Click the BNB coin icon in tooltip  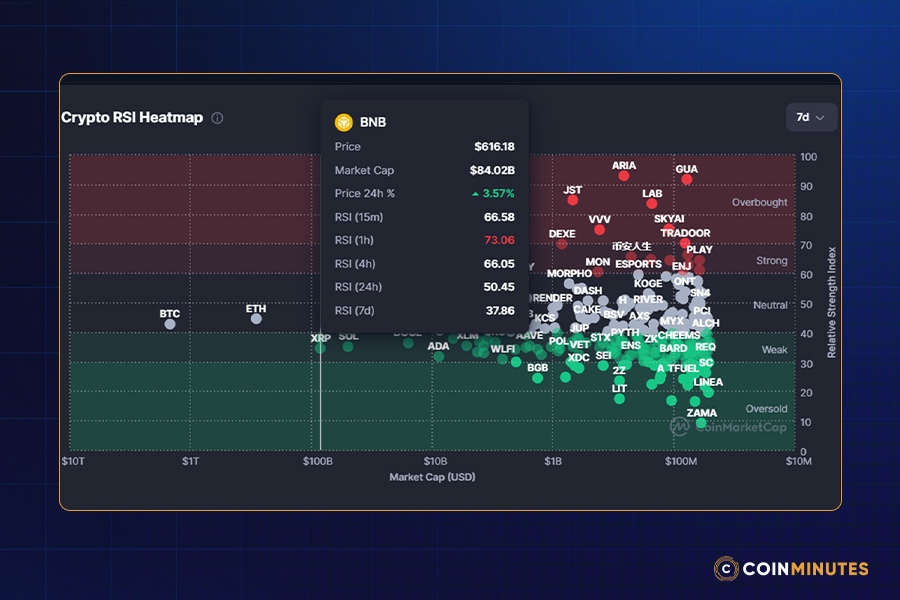coord(343,122)
